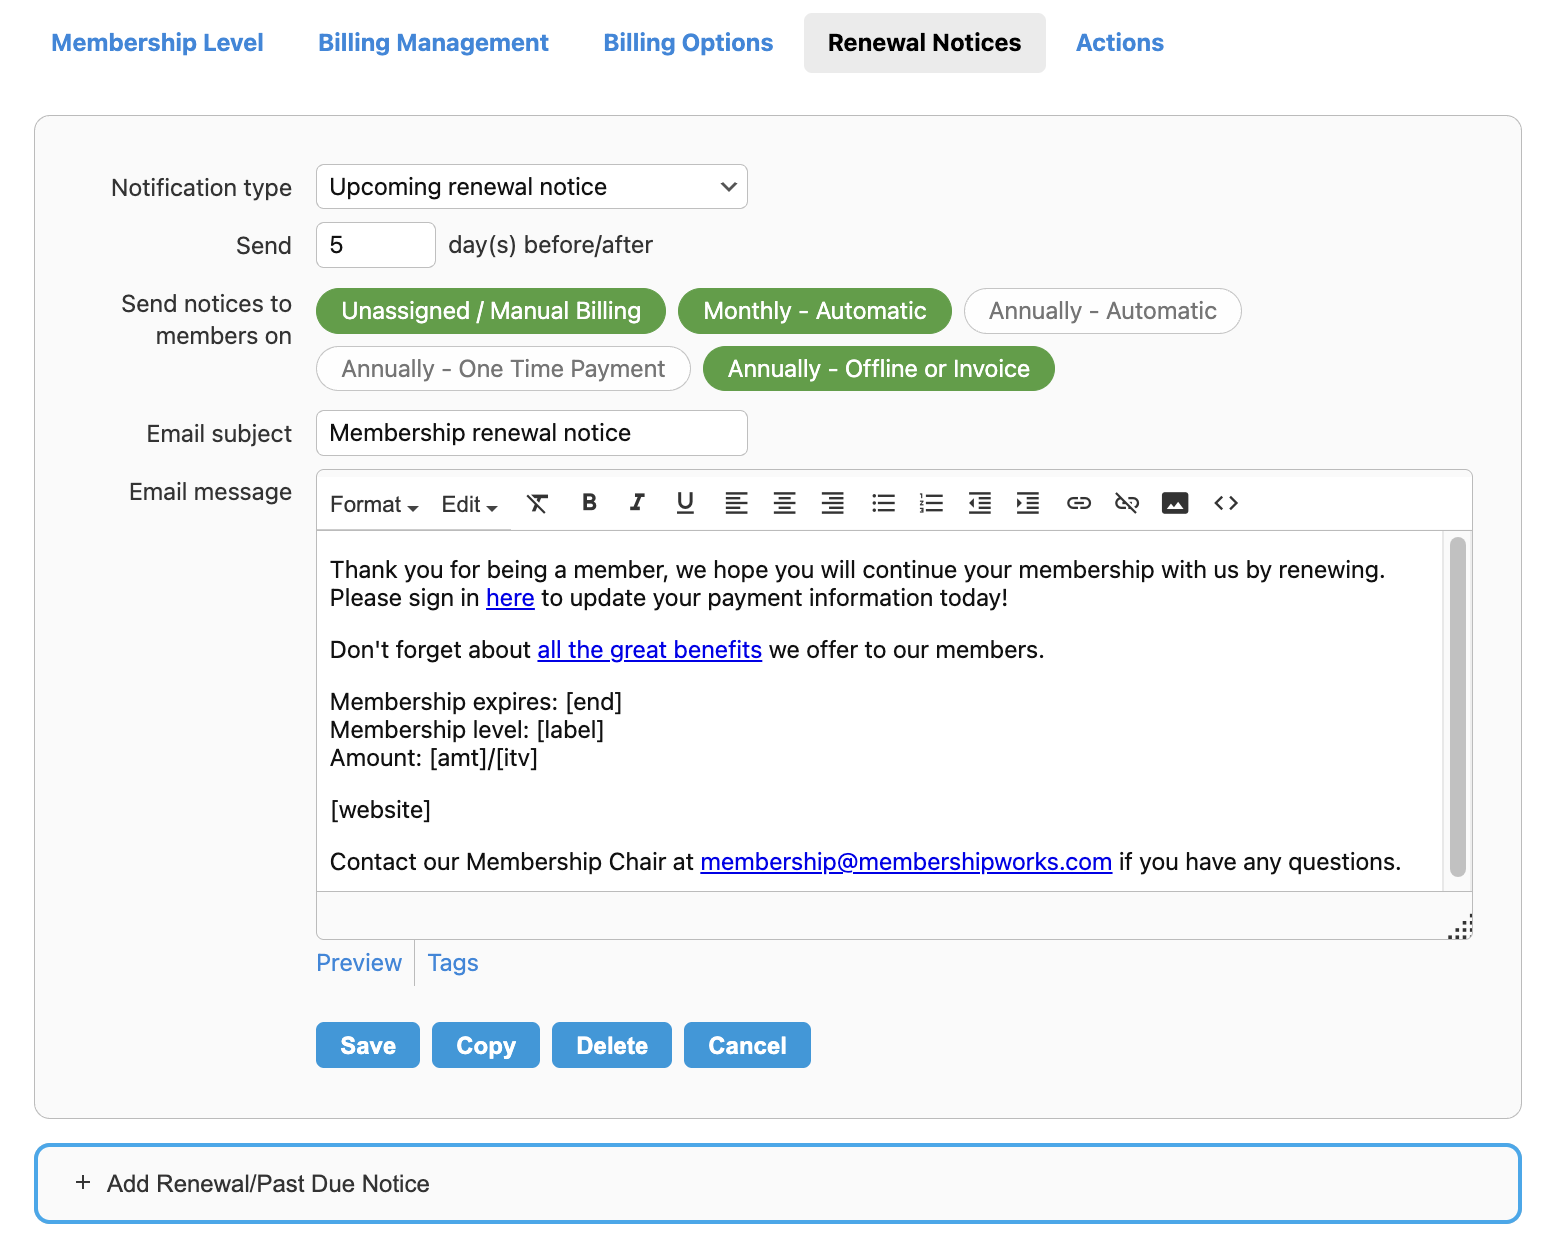The height and width of the screenshot is (1248, 1550).
Task: Switch to the Billing Options tab
Action: [x=688, y=43]
